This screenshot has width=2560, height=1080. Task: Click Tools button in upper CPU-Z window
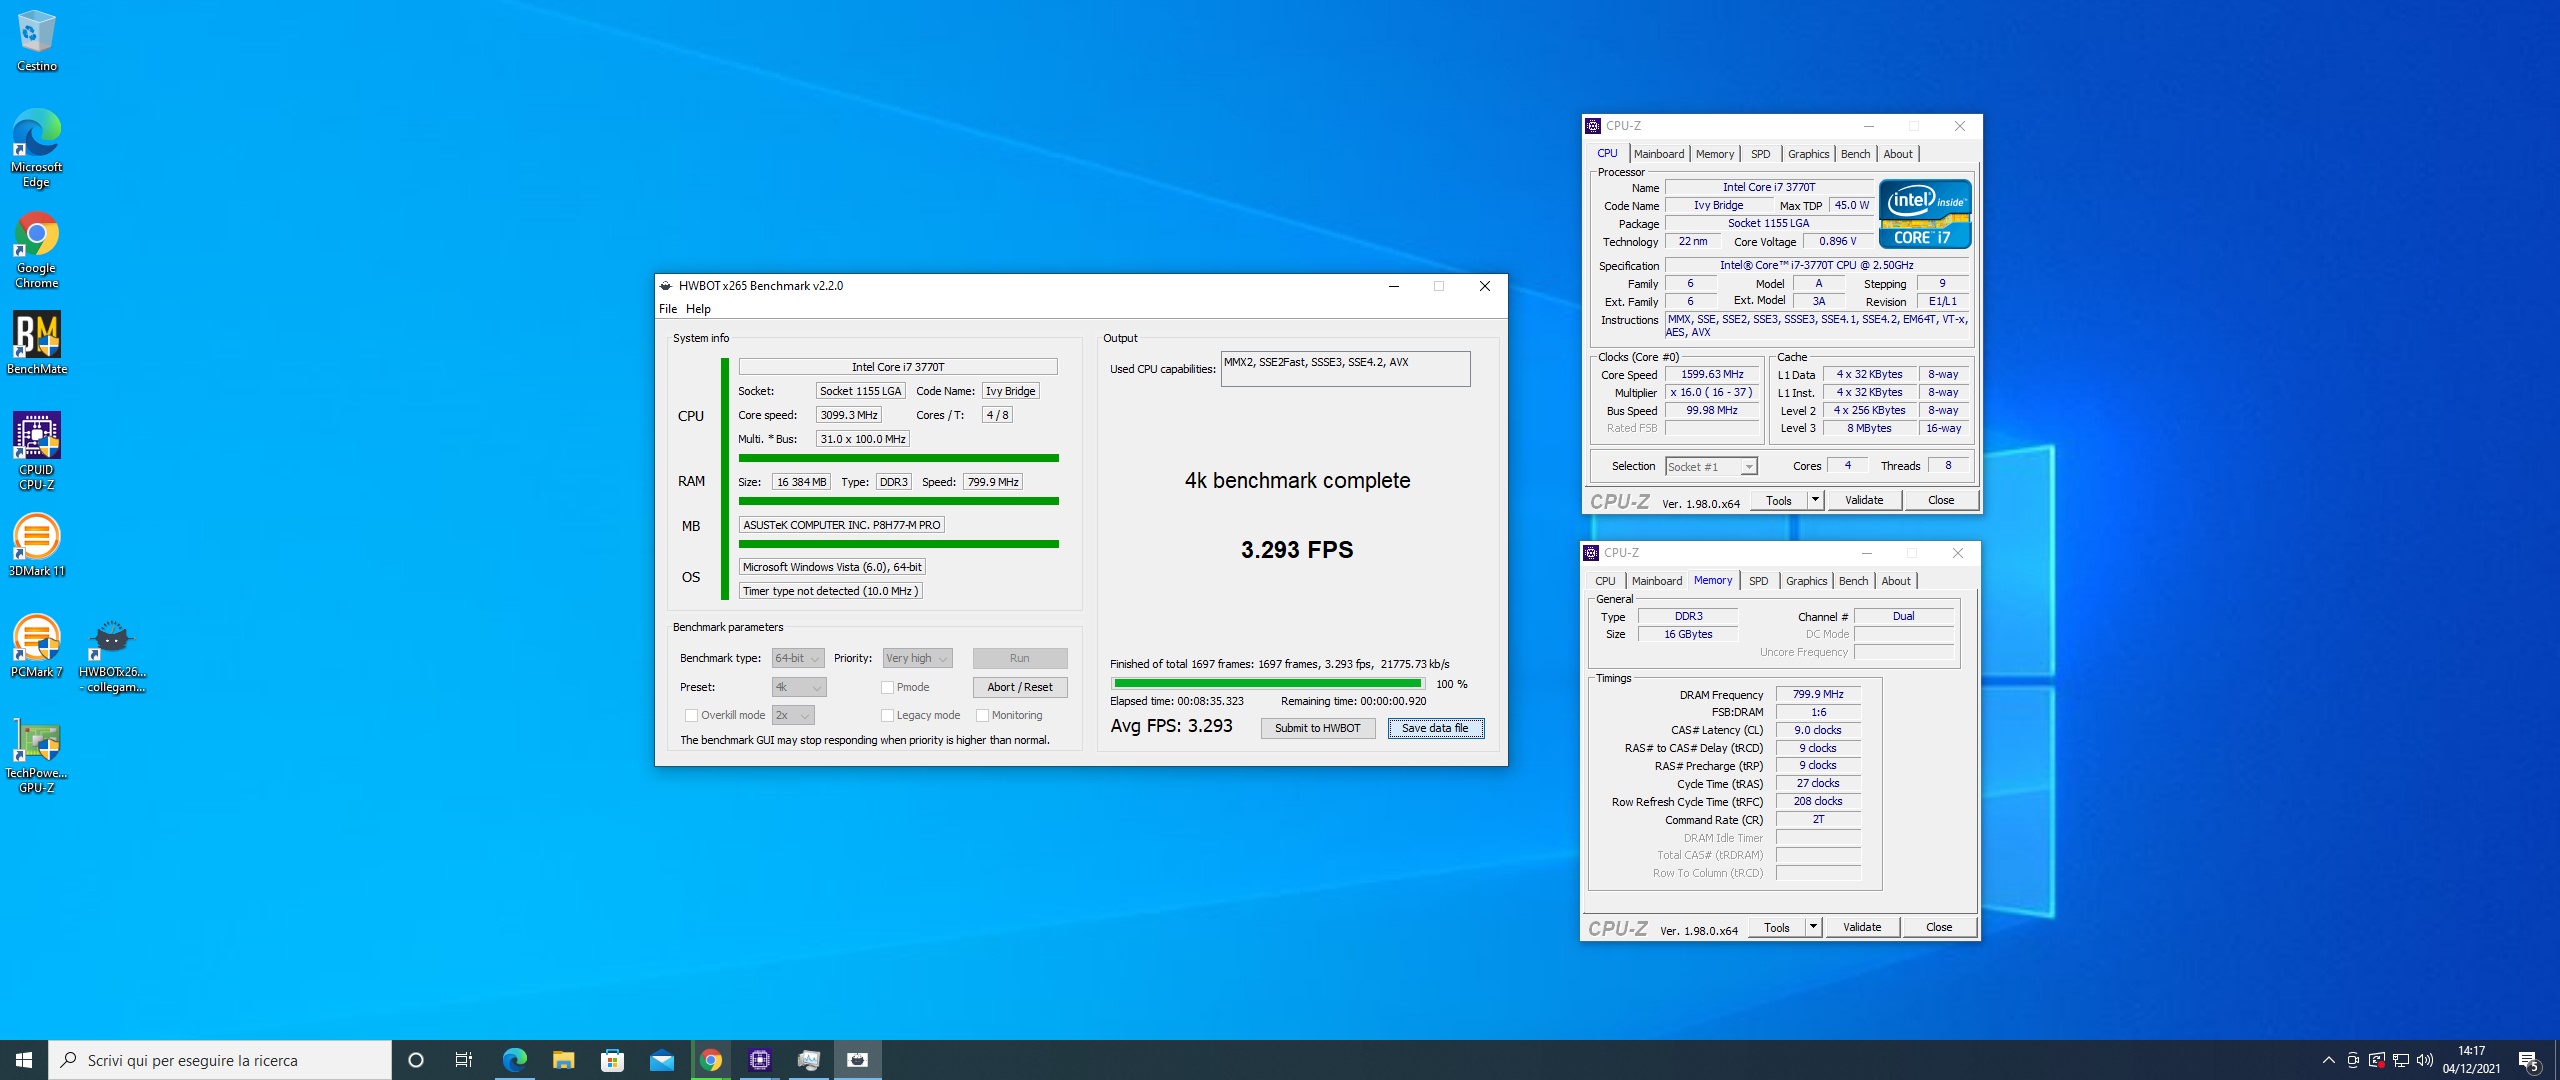tap(1779, 500)
